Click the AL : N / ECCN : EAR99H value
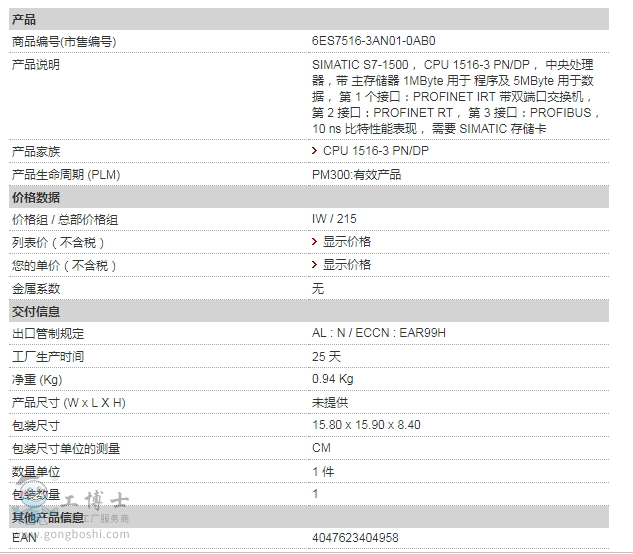Screen dimensions: 633x554 (379, 333)
